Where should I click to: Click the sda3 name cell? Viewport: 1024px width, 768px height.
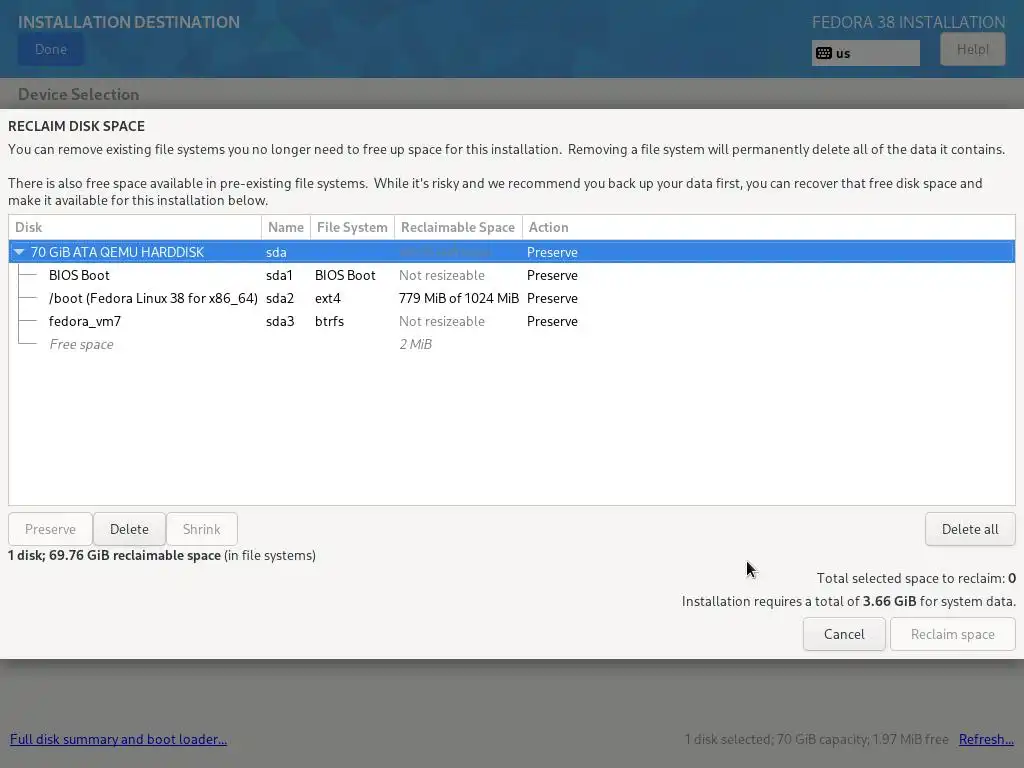pos(280,321)
